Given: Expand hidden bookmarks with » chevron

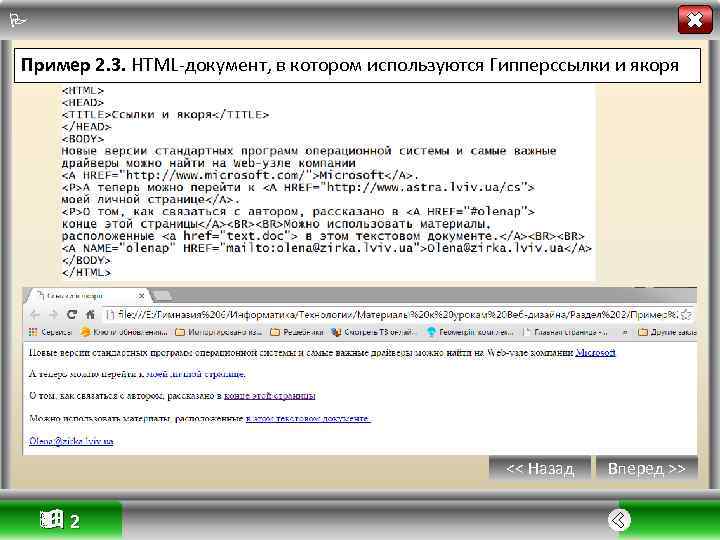Looking at the screenshot, I should 624,332.
